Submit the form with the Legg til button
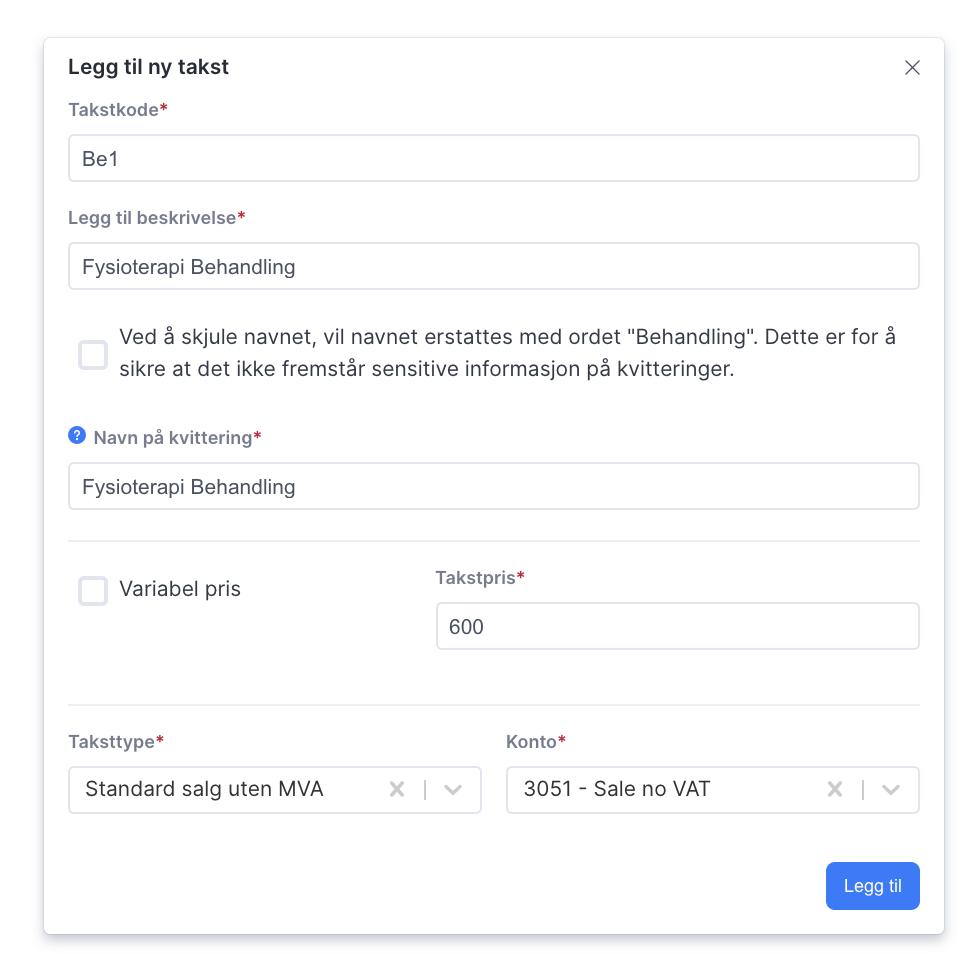Viewport: 978px width, 976px height. tap(873, 886)
